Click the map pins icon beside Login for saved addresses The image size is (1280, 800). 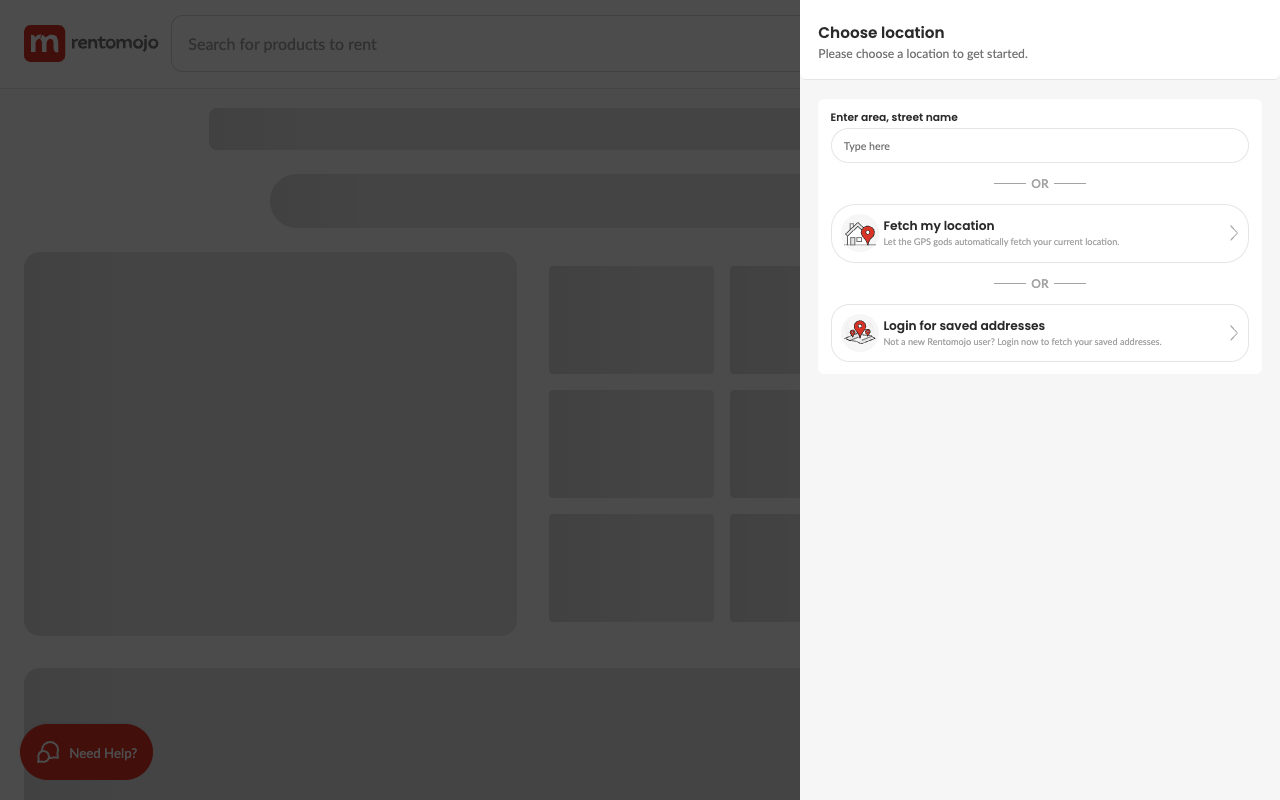[860, 333]
